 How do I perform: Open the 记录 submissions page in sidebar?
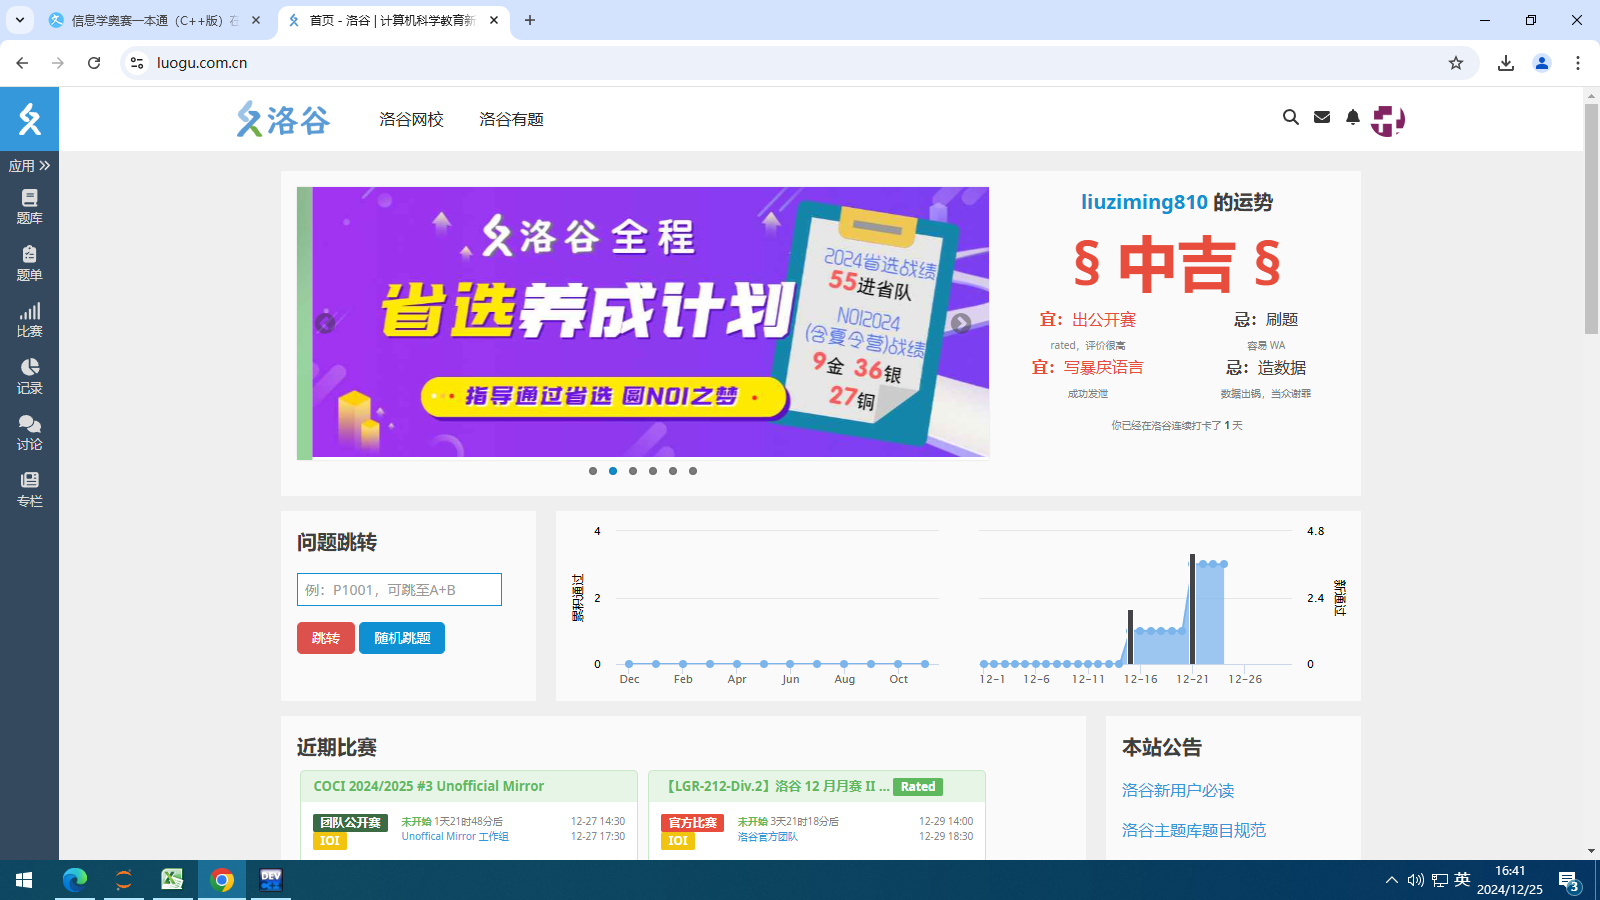pyautogui.click(x=29, y=377)
